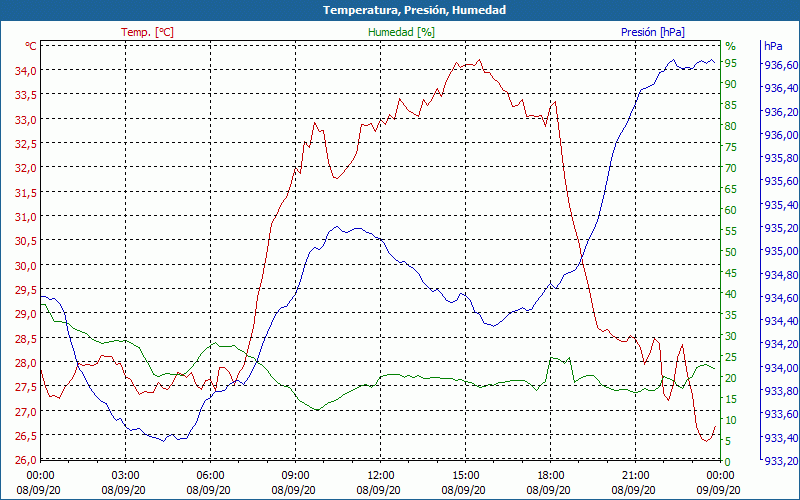800x500 pixels.
Task: Choose the 09:00 time axis label
Action: [295, 476]
